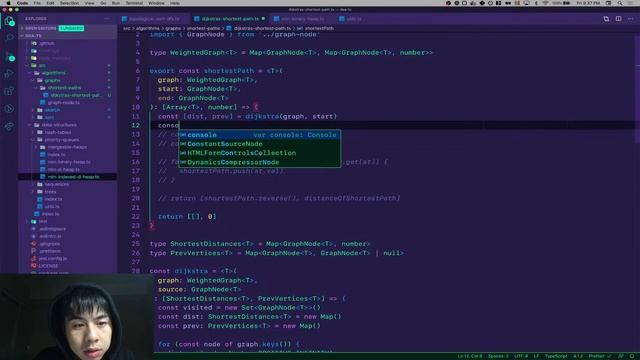The image size is (640, 360).
Task: Collapse the priority-queues folder
Action: [67, 140]
